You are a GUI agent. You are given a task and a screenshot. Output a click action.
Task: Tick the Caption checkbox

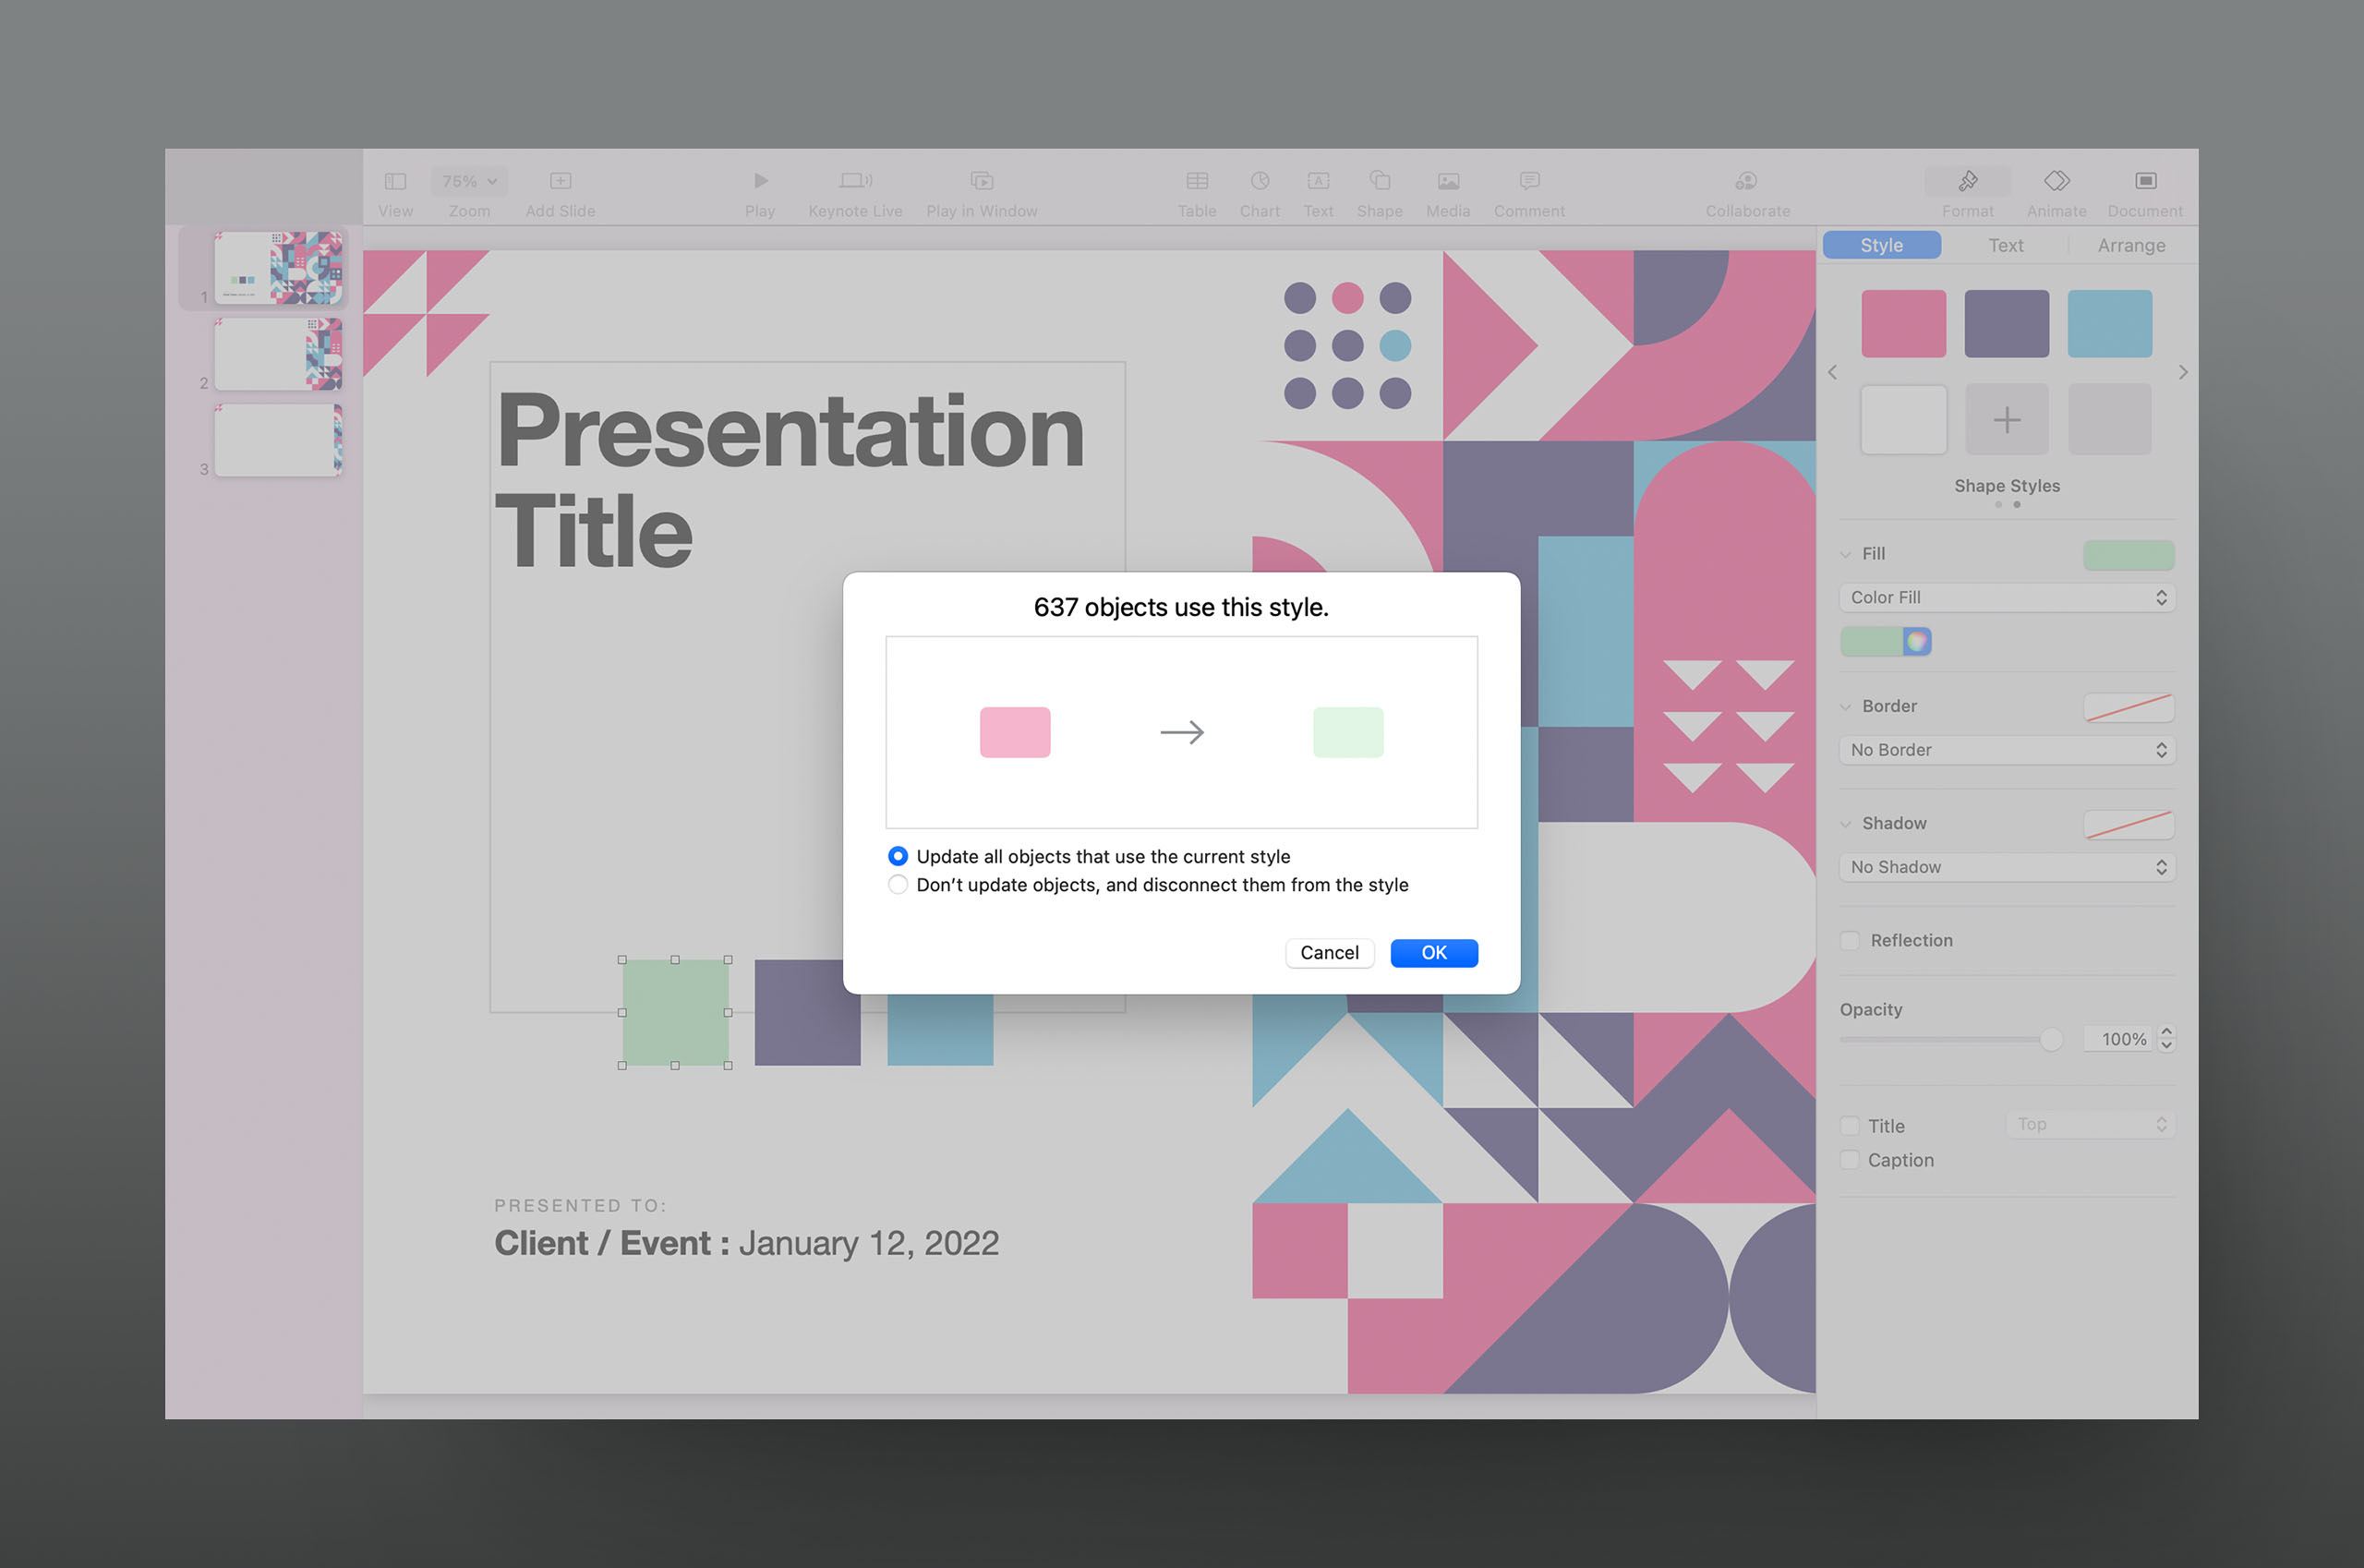click(1850, 1160)
